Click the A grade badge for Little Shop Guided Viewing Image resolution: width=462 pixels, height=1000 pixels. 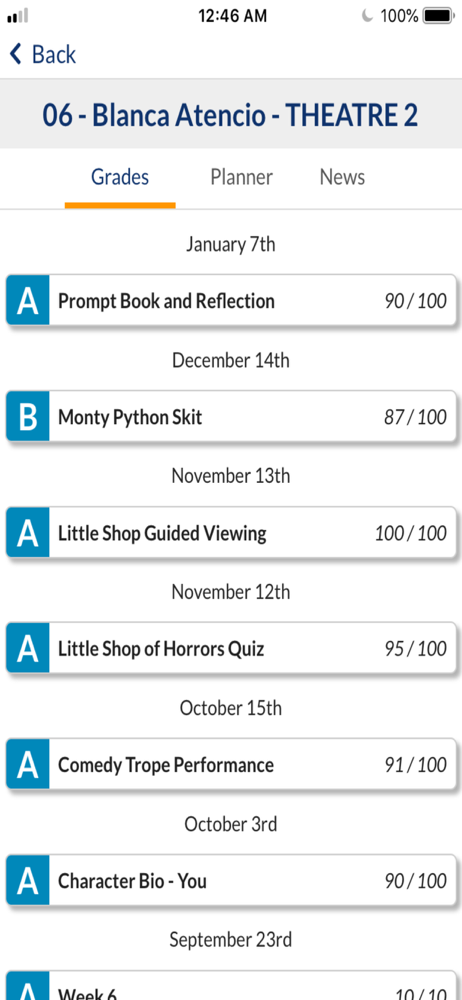click(x=27, y=533)
